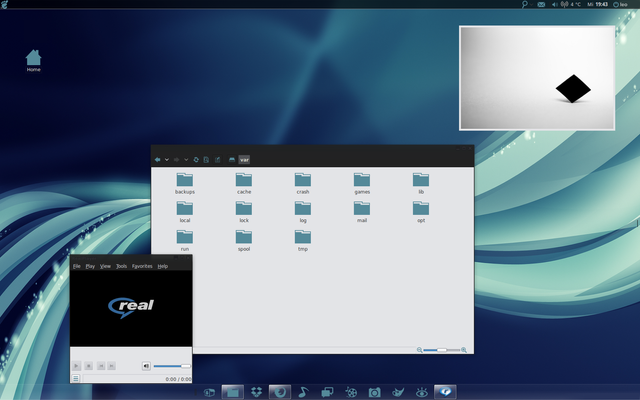Screen dimensions: 640x400
Task: Click RealPlayer play button
Action: click(x=76, y=366)
